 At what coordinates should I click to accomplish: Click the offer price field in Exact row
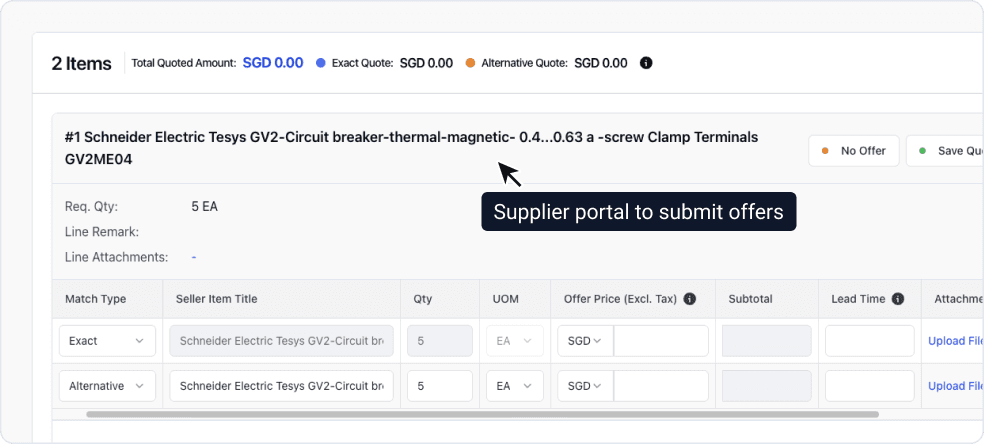(661, 341)
